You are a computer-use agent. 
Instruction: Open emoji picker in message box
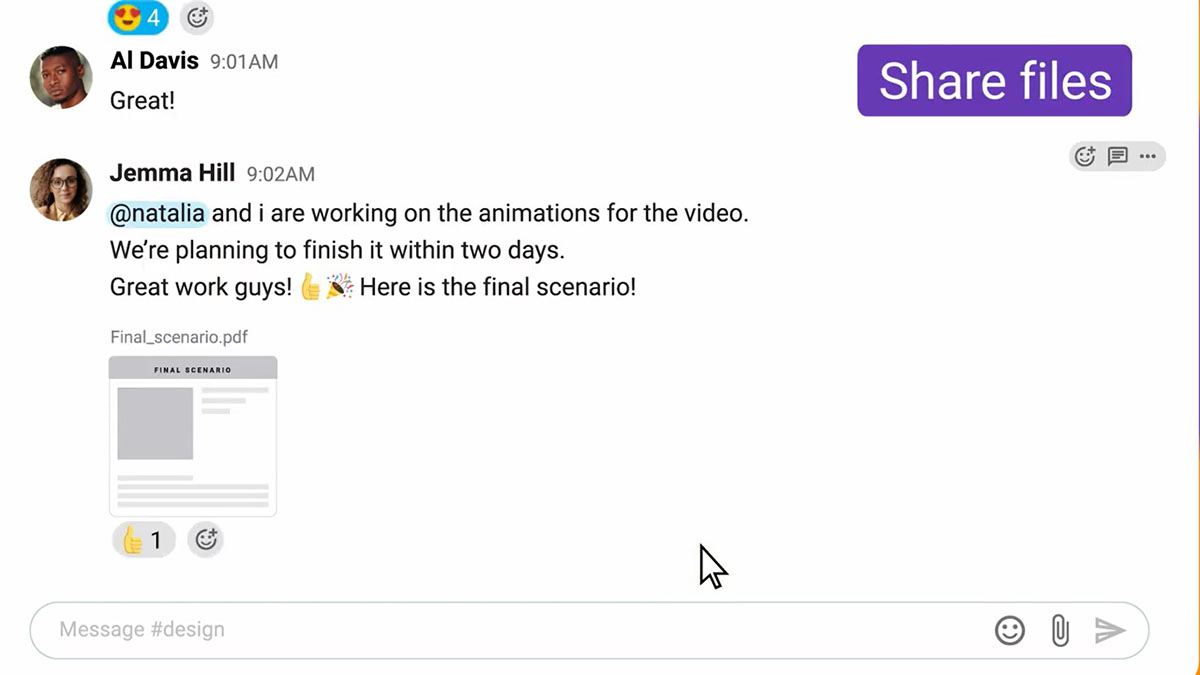[x=1010, y=630]
